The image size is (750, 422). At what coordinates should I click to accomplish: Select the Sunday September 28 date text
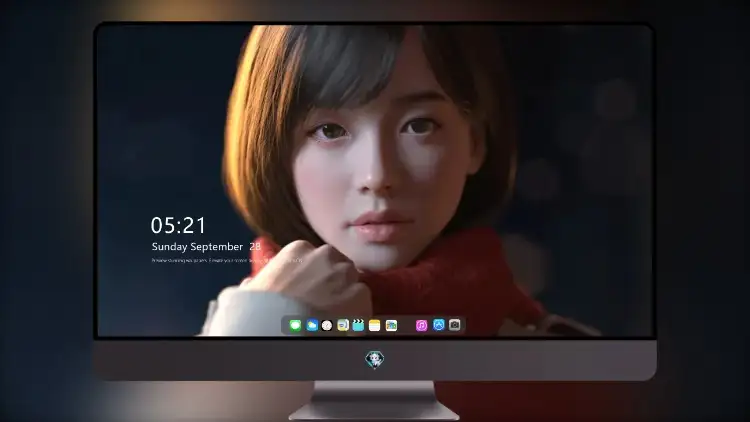206,247
